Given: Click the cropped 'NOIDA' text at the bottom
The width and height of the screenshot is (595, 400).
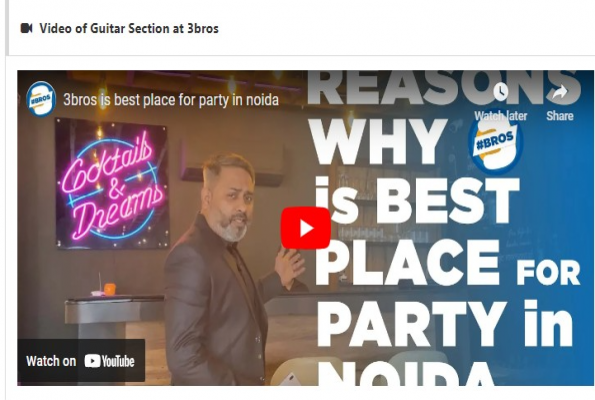Looking at the screenshot, I should (x=406, y=373).
